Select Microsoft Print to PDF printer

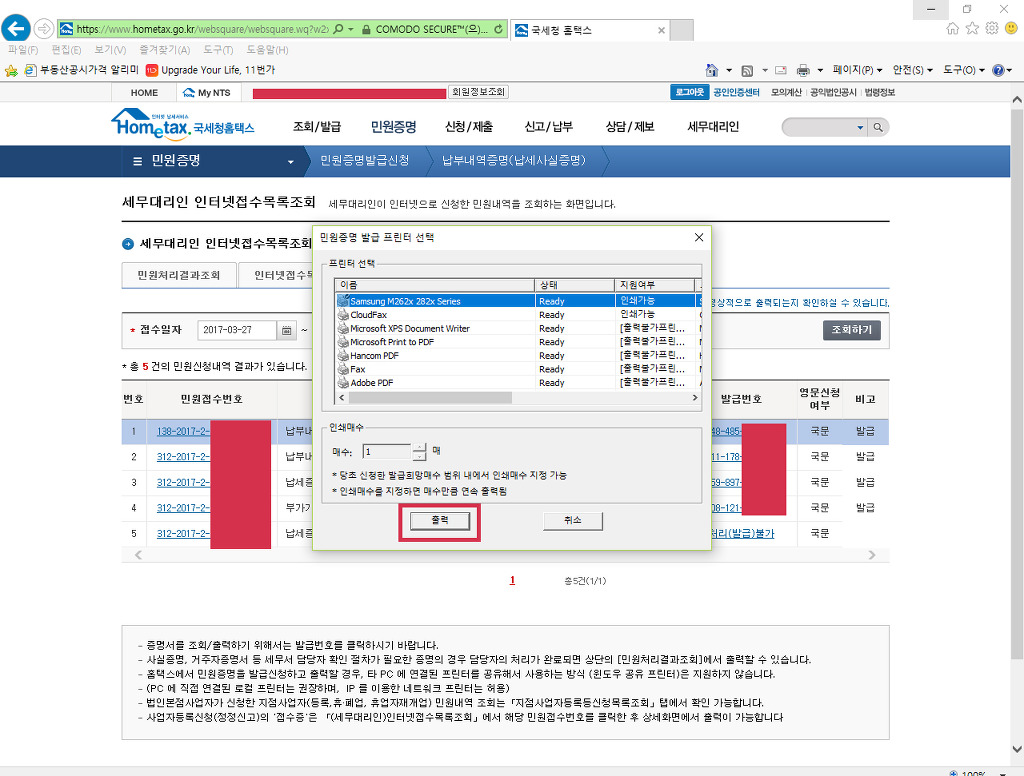click(516, 342)
